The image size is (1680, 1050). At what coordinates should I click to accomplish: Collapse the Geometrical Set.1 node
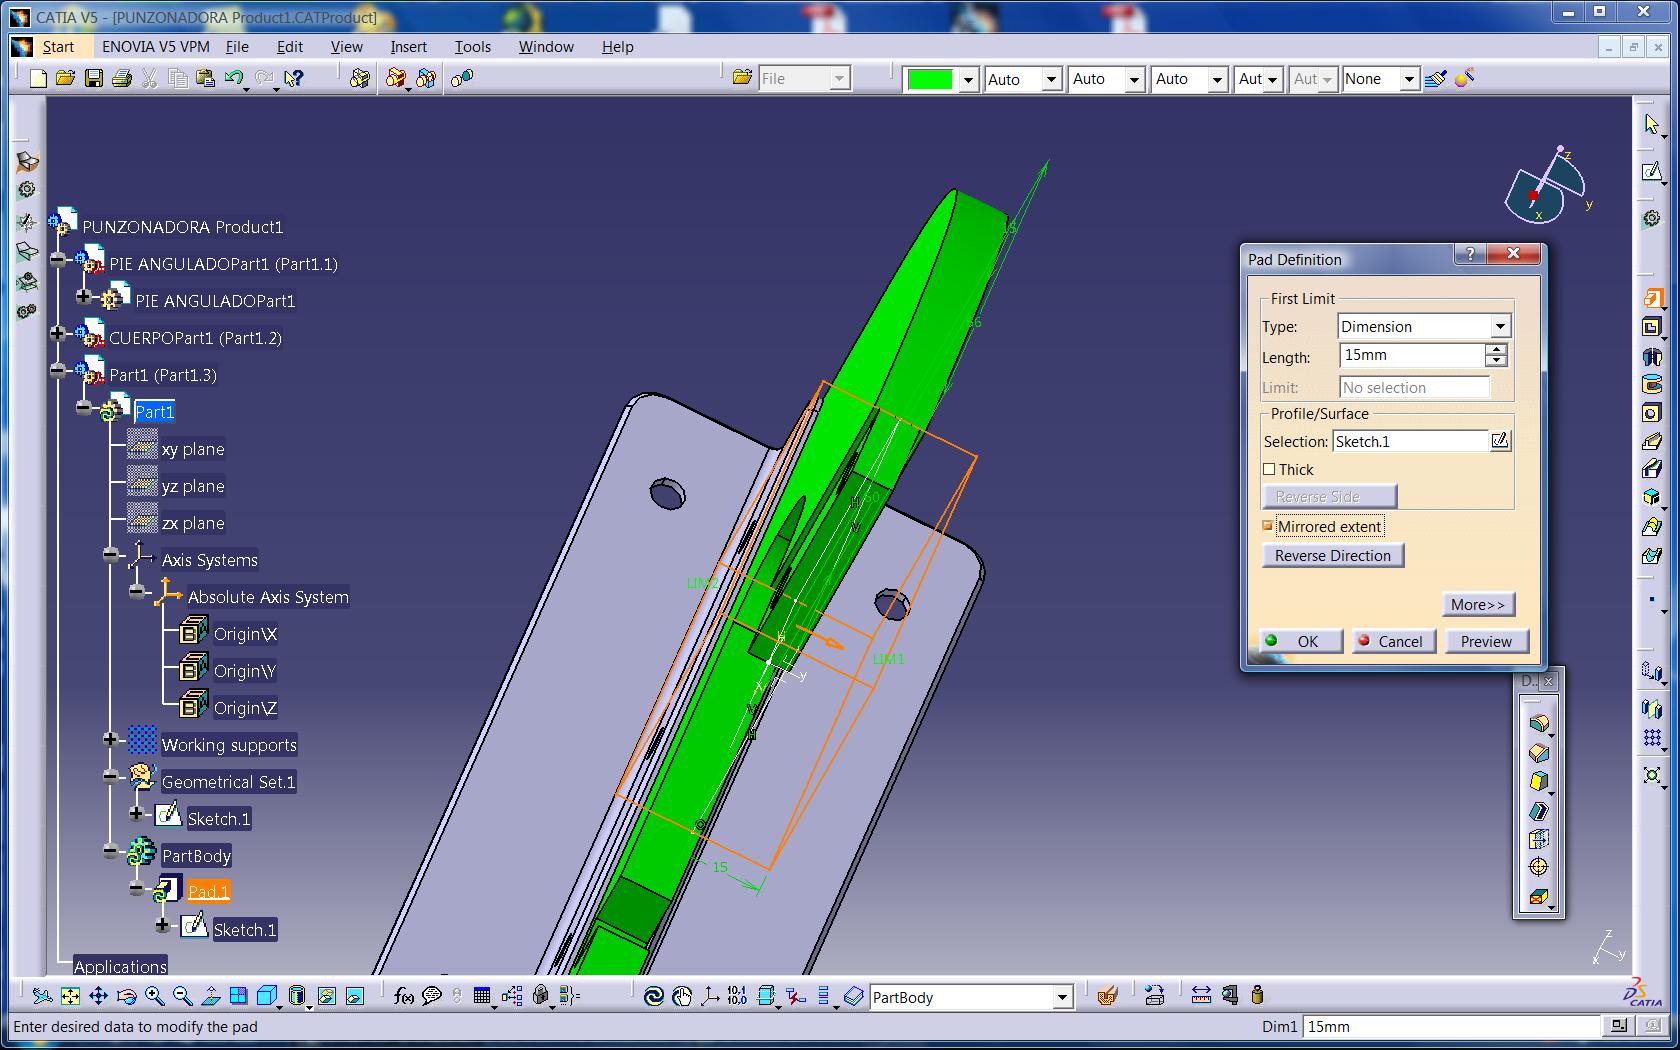(110, 777)
